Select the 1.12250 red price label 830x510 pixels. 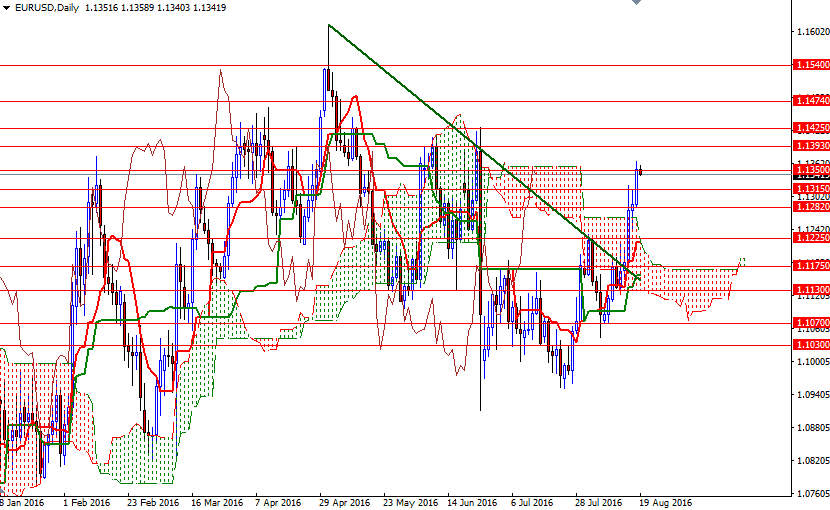(811, 238)
